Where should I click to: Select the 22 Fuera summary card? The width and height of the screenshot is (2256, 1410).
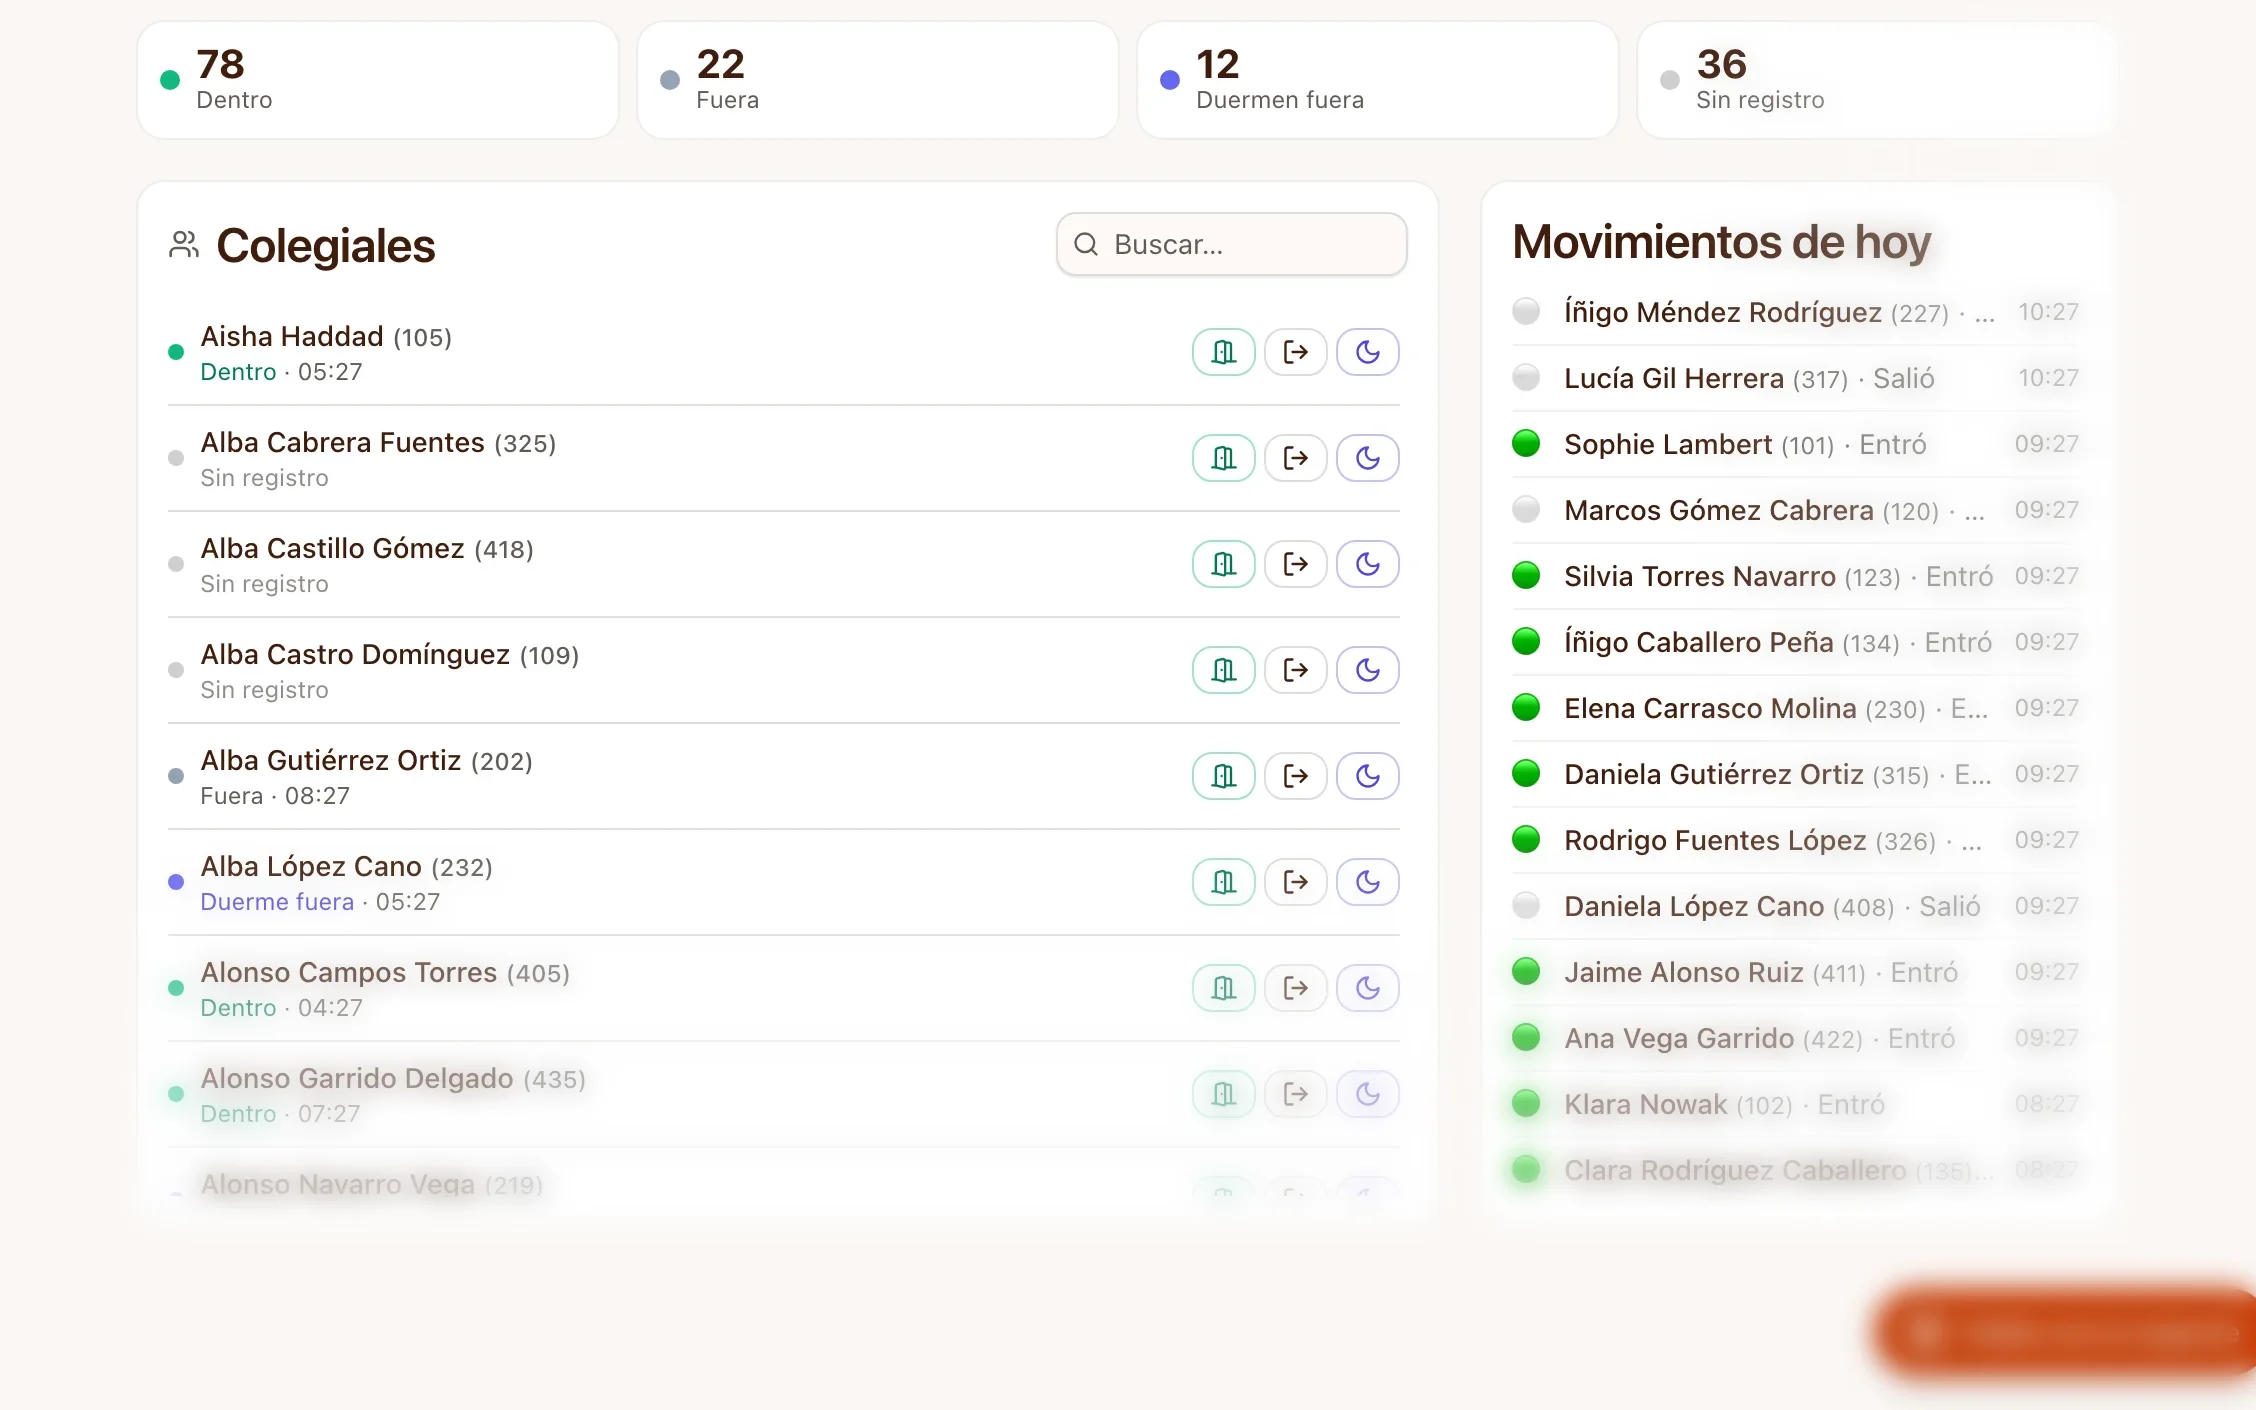coord(877,80)
